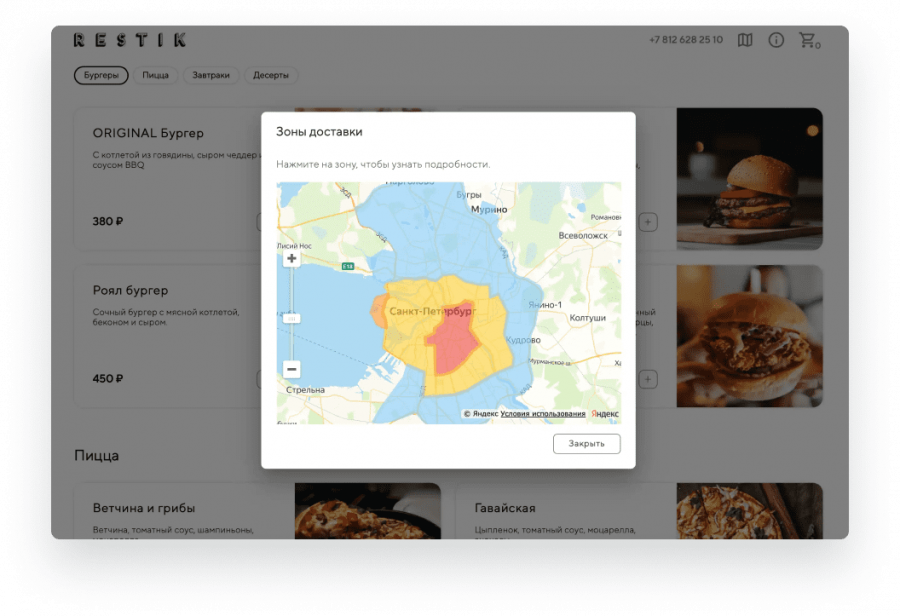900x616 pixels.
Task: Click the map zoom slider handle
Action: [292, 318]
